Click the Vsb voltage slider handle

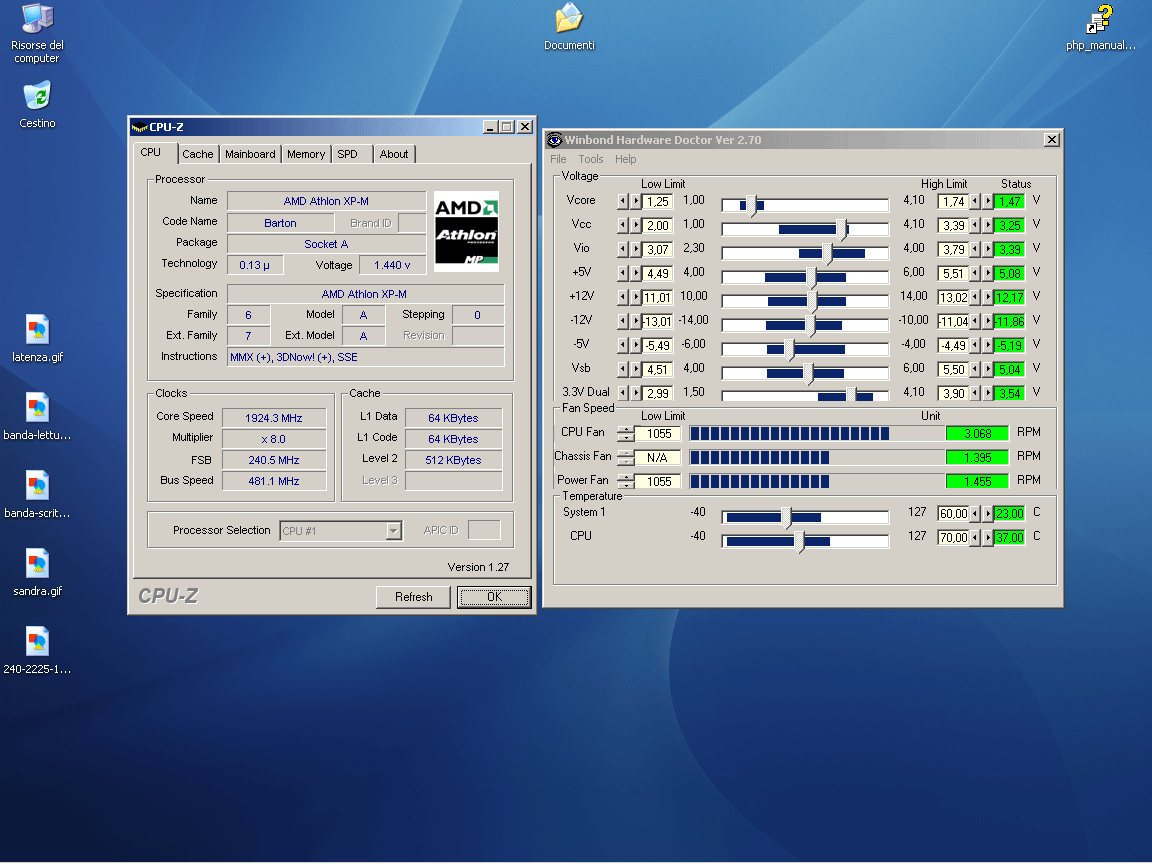click(807, 373)
